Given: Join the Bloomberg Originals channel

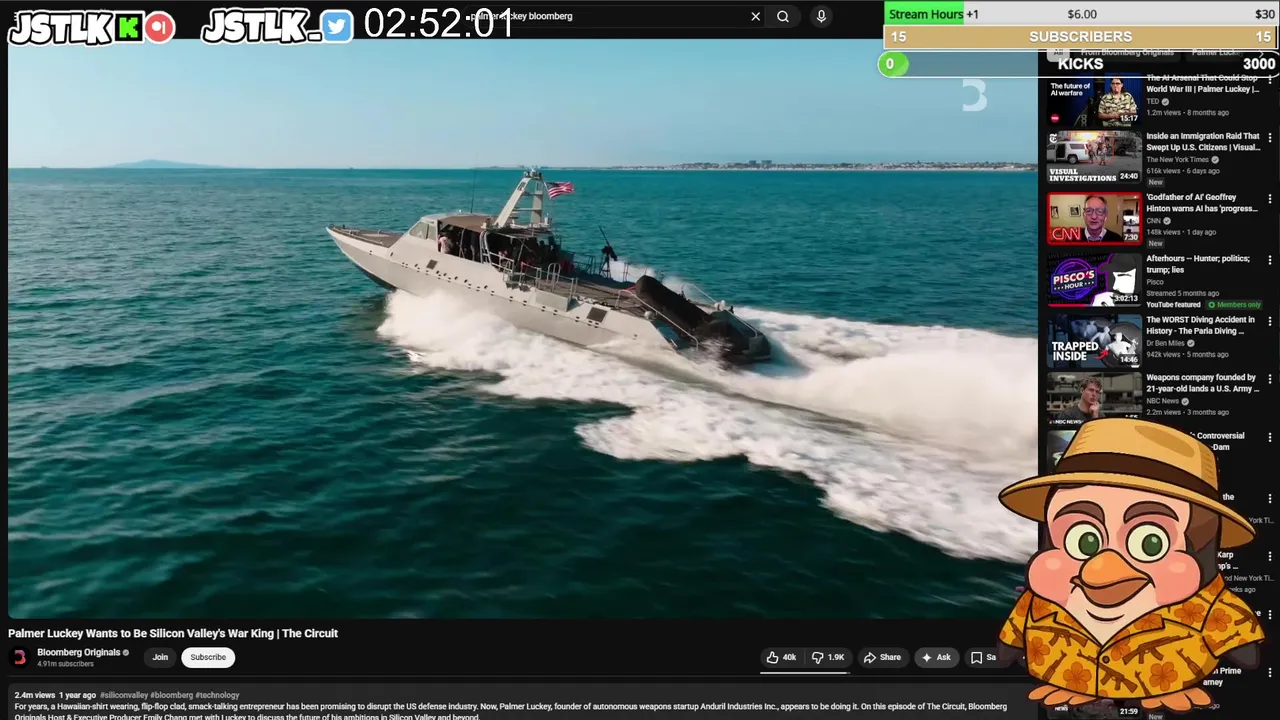Looking at the screenshot, I should [x=160, y=657].
